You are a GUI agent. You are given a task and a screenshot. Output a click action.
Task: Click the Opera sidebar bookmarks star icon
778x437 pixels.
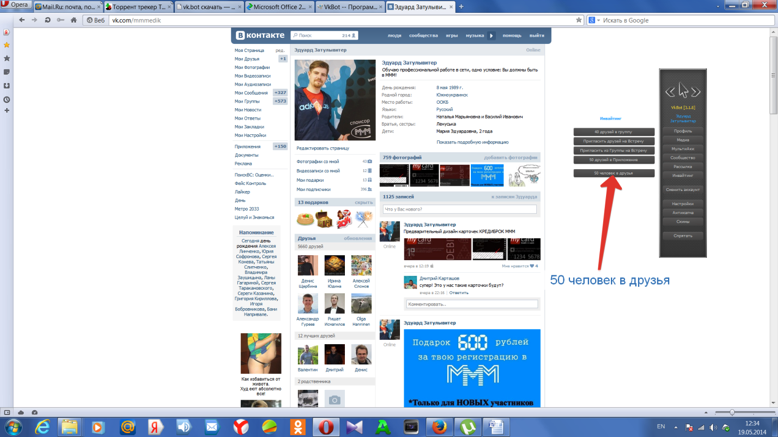tap(6, 45)
